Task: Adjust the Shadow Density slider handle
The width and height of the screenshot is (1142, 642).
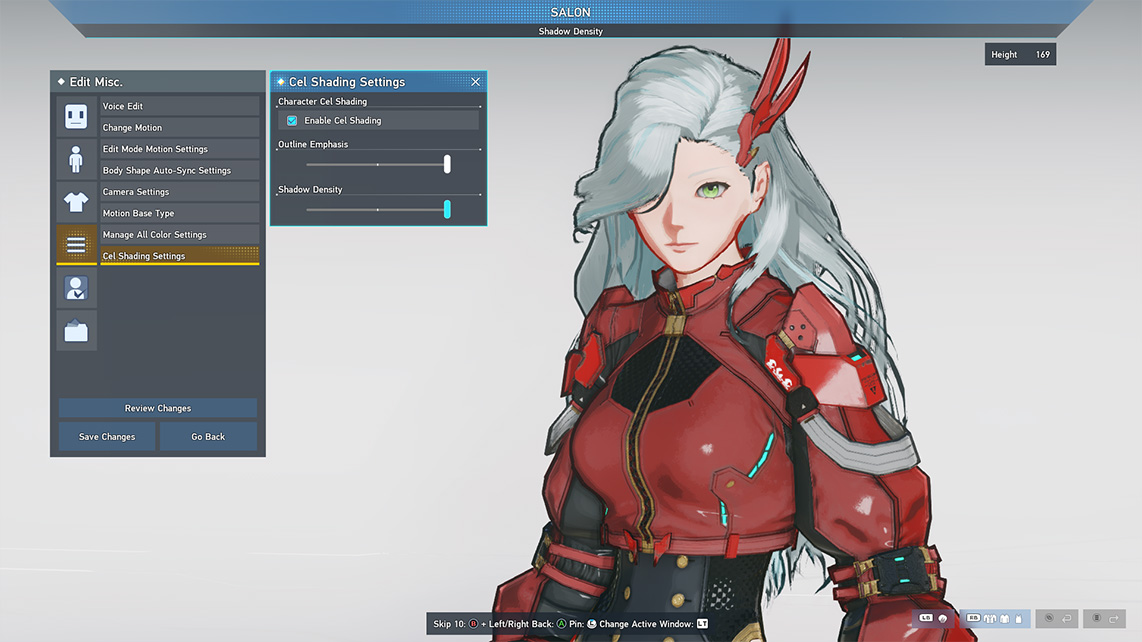Action: [446, 210]
